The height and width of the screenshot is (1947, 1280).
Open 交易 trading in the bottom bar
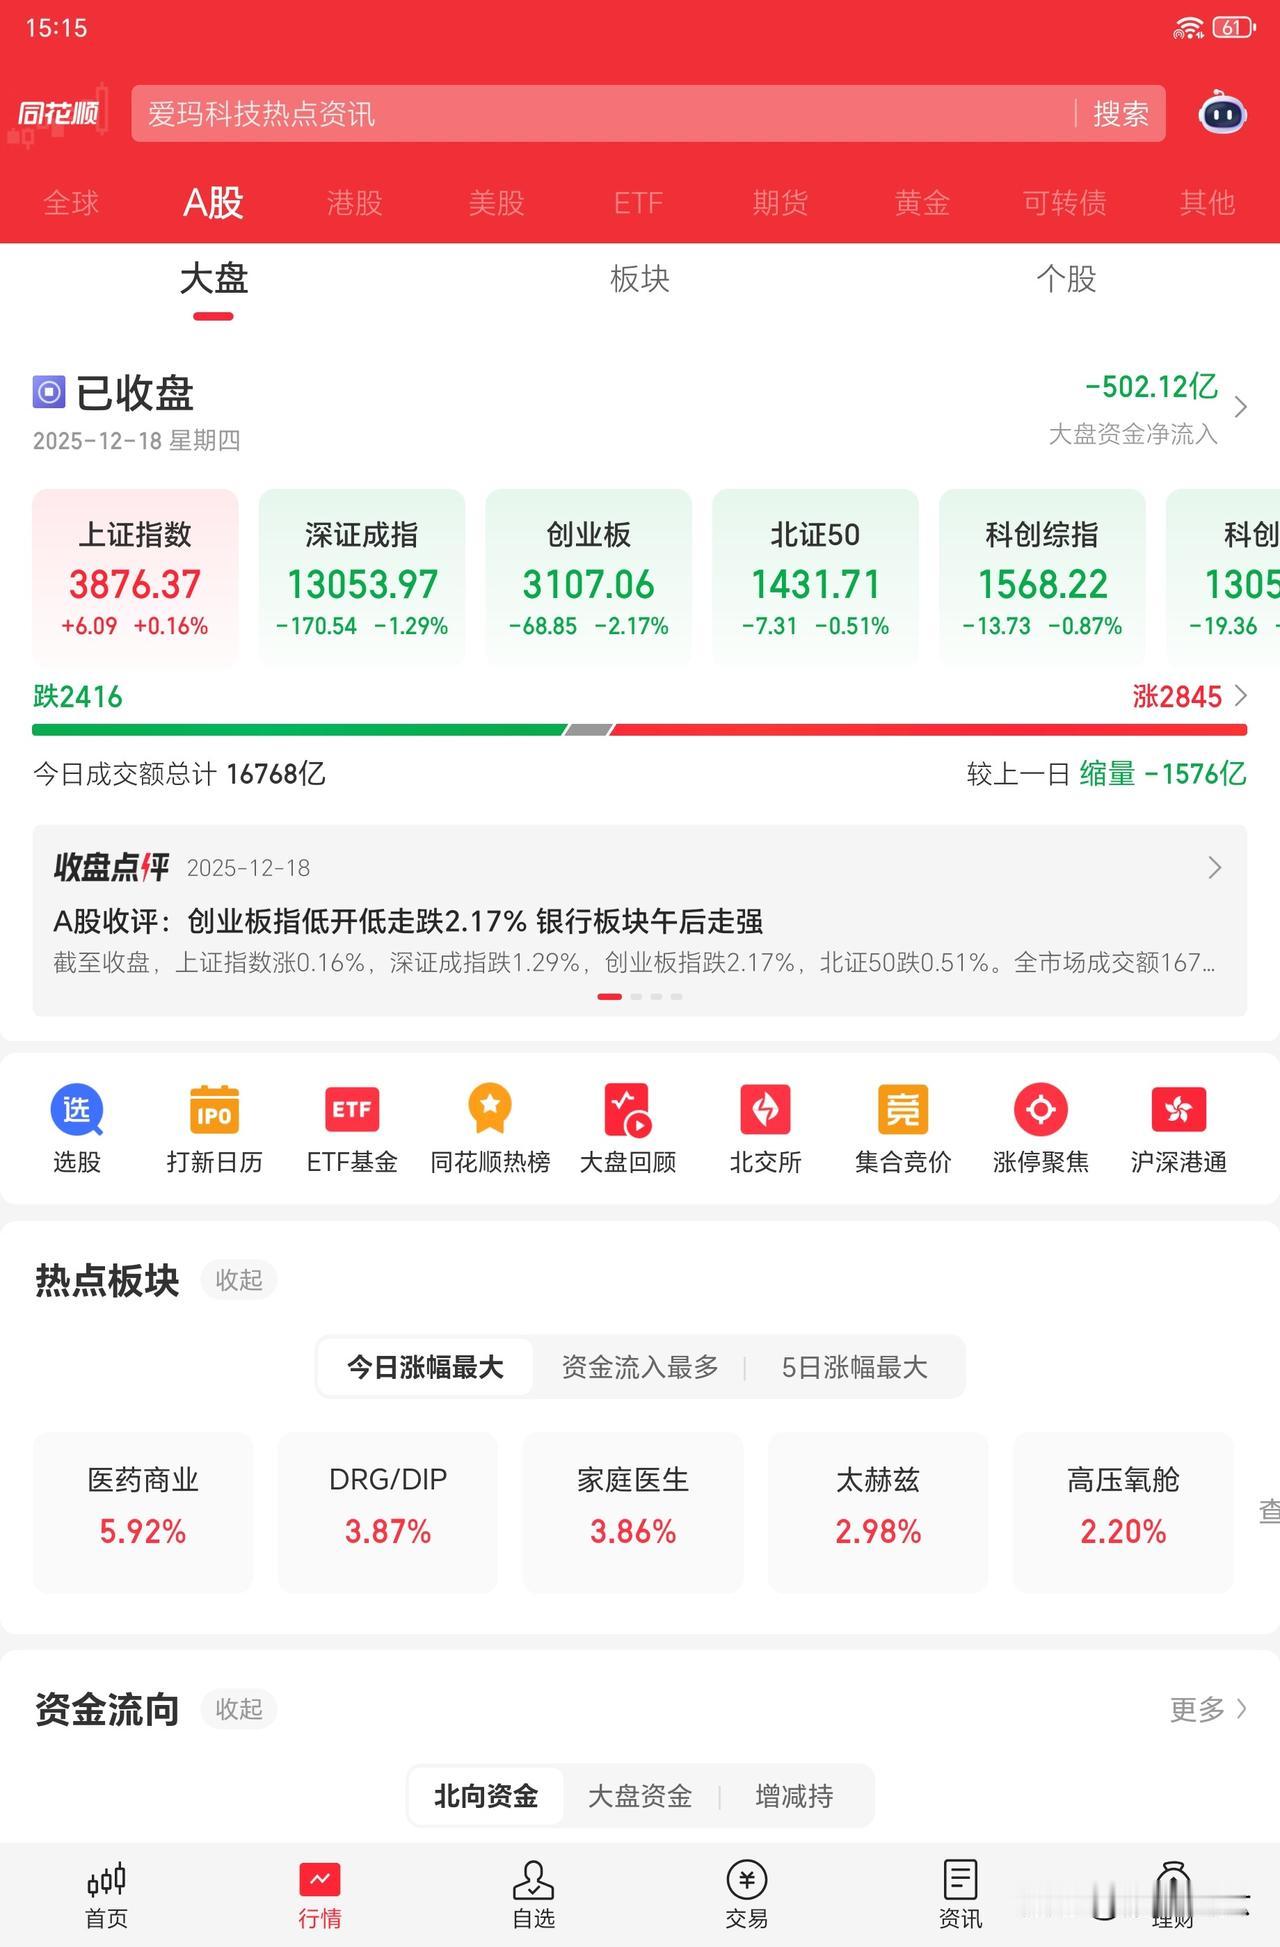click(747, 1895)
